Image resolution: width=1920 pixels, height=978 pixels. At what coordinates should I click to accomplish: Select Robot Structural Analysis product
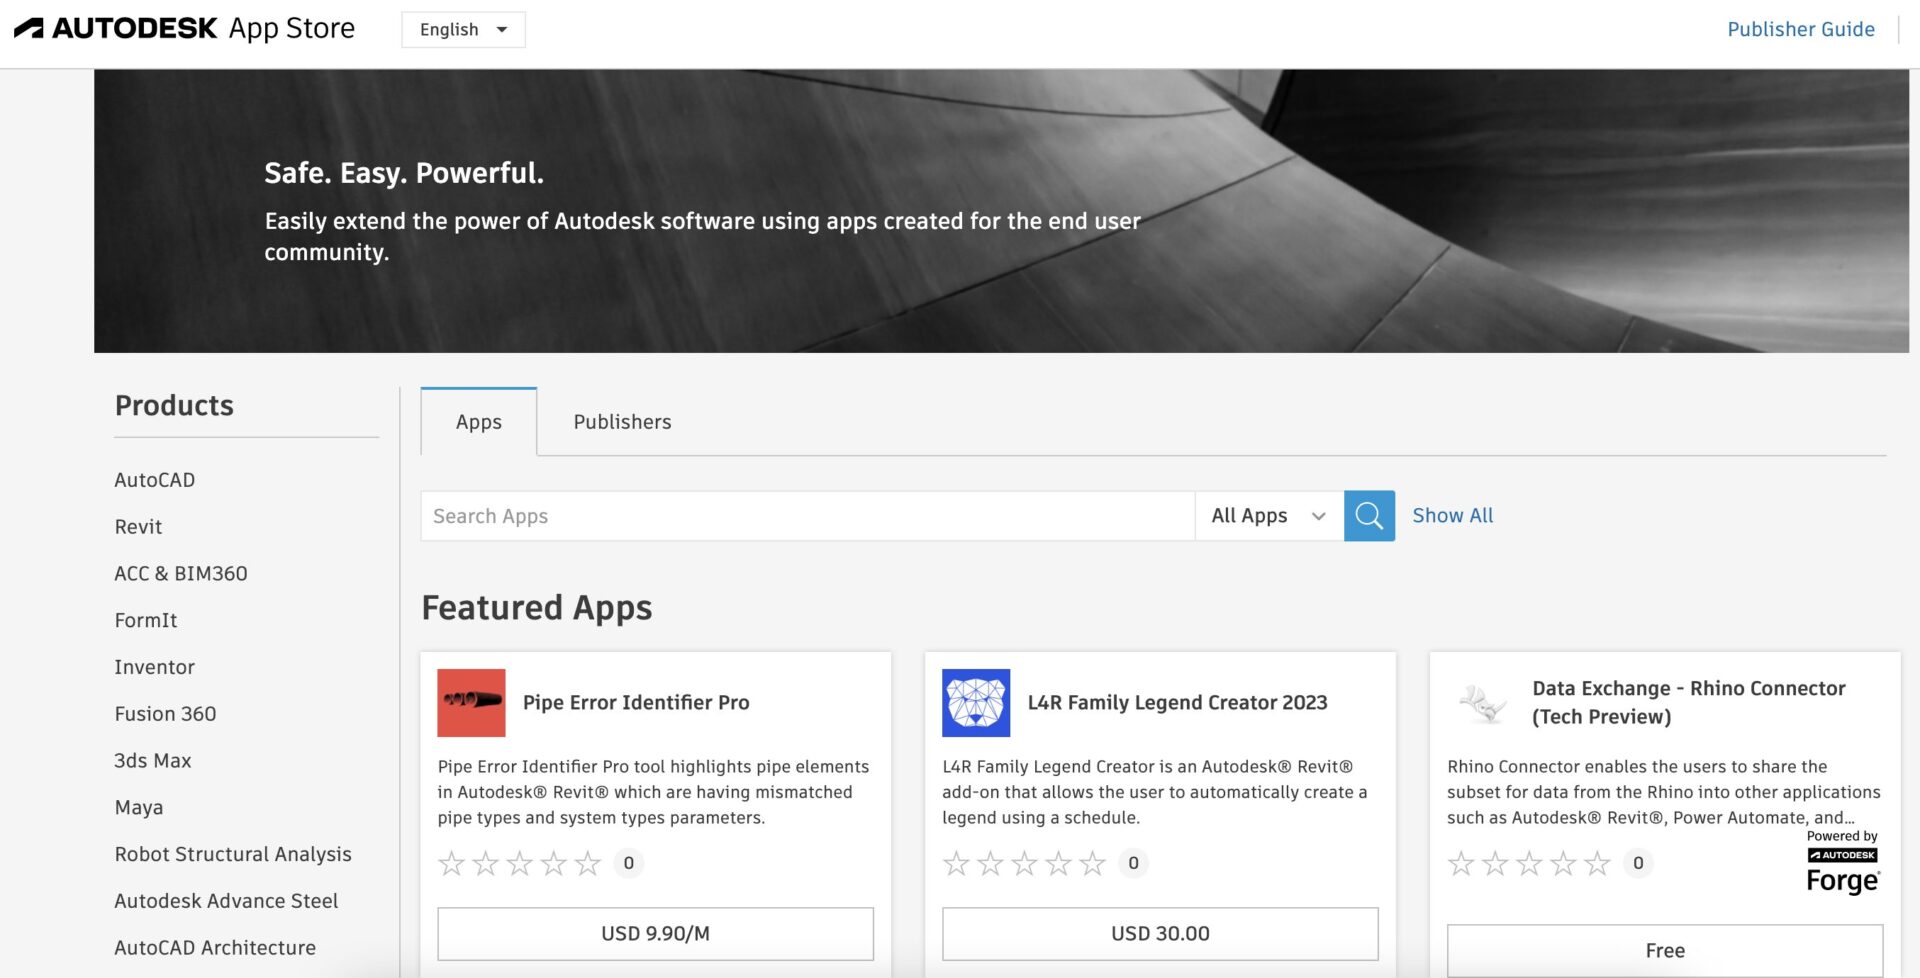click(x=233, y=854)
